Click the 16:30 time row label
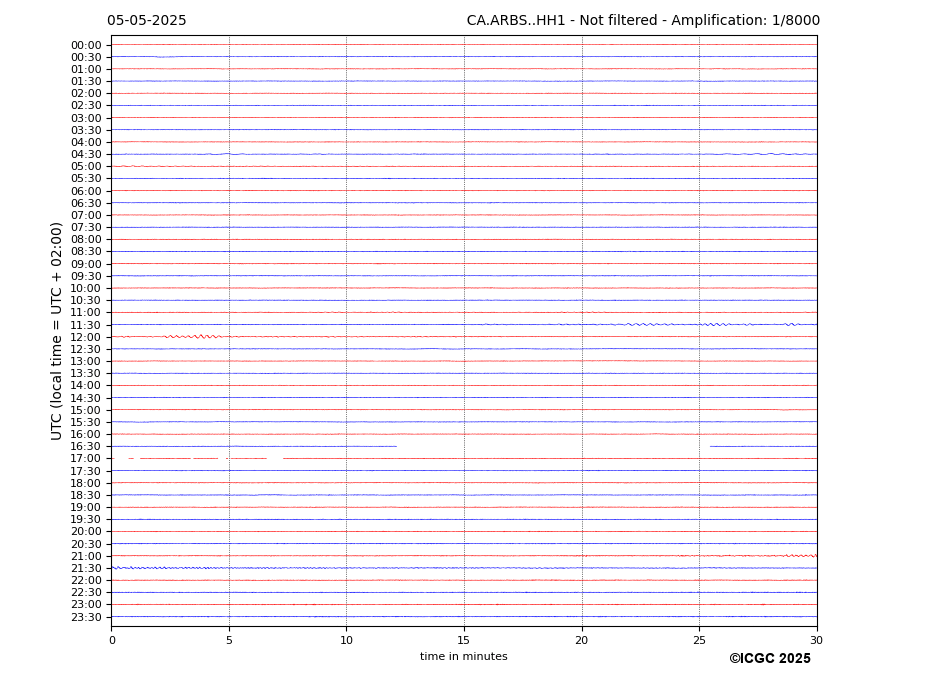Screen dimensions: 927x696 [86, 446]
